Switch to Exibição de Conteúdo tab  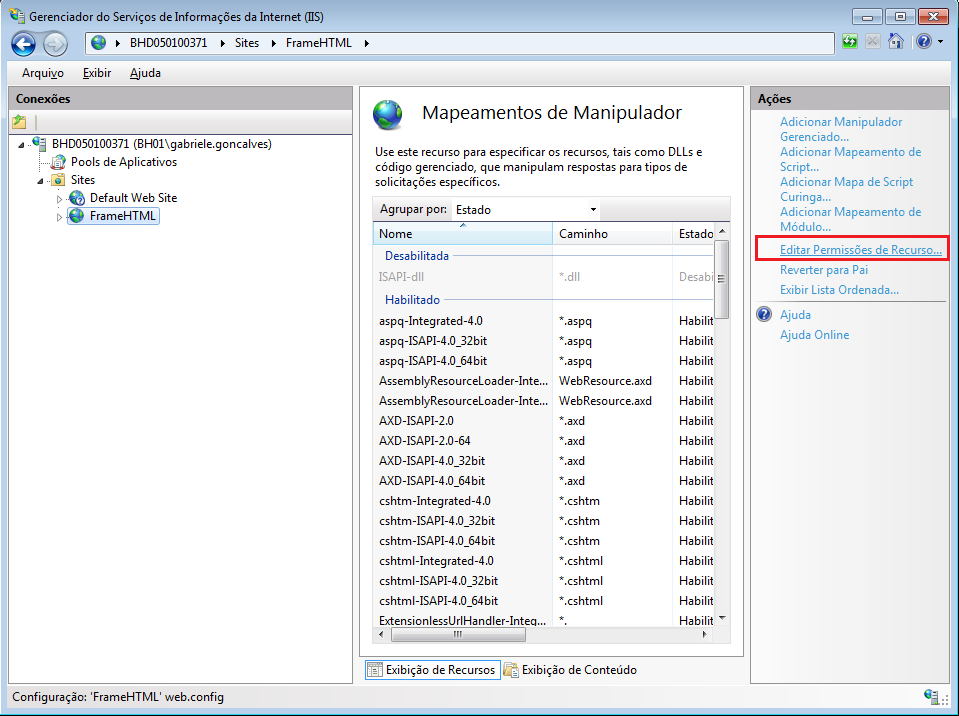570,670
